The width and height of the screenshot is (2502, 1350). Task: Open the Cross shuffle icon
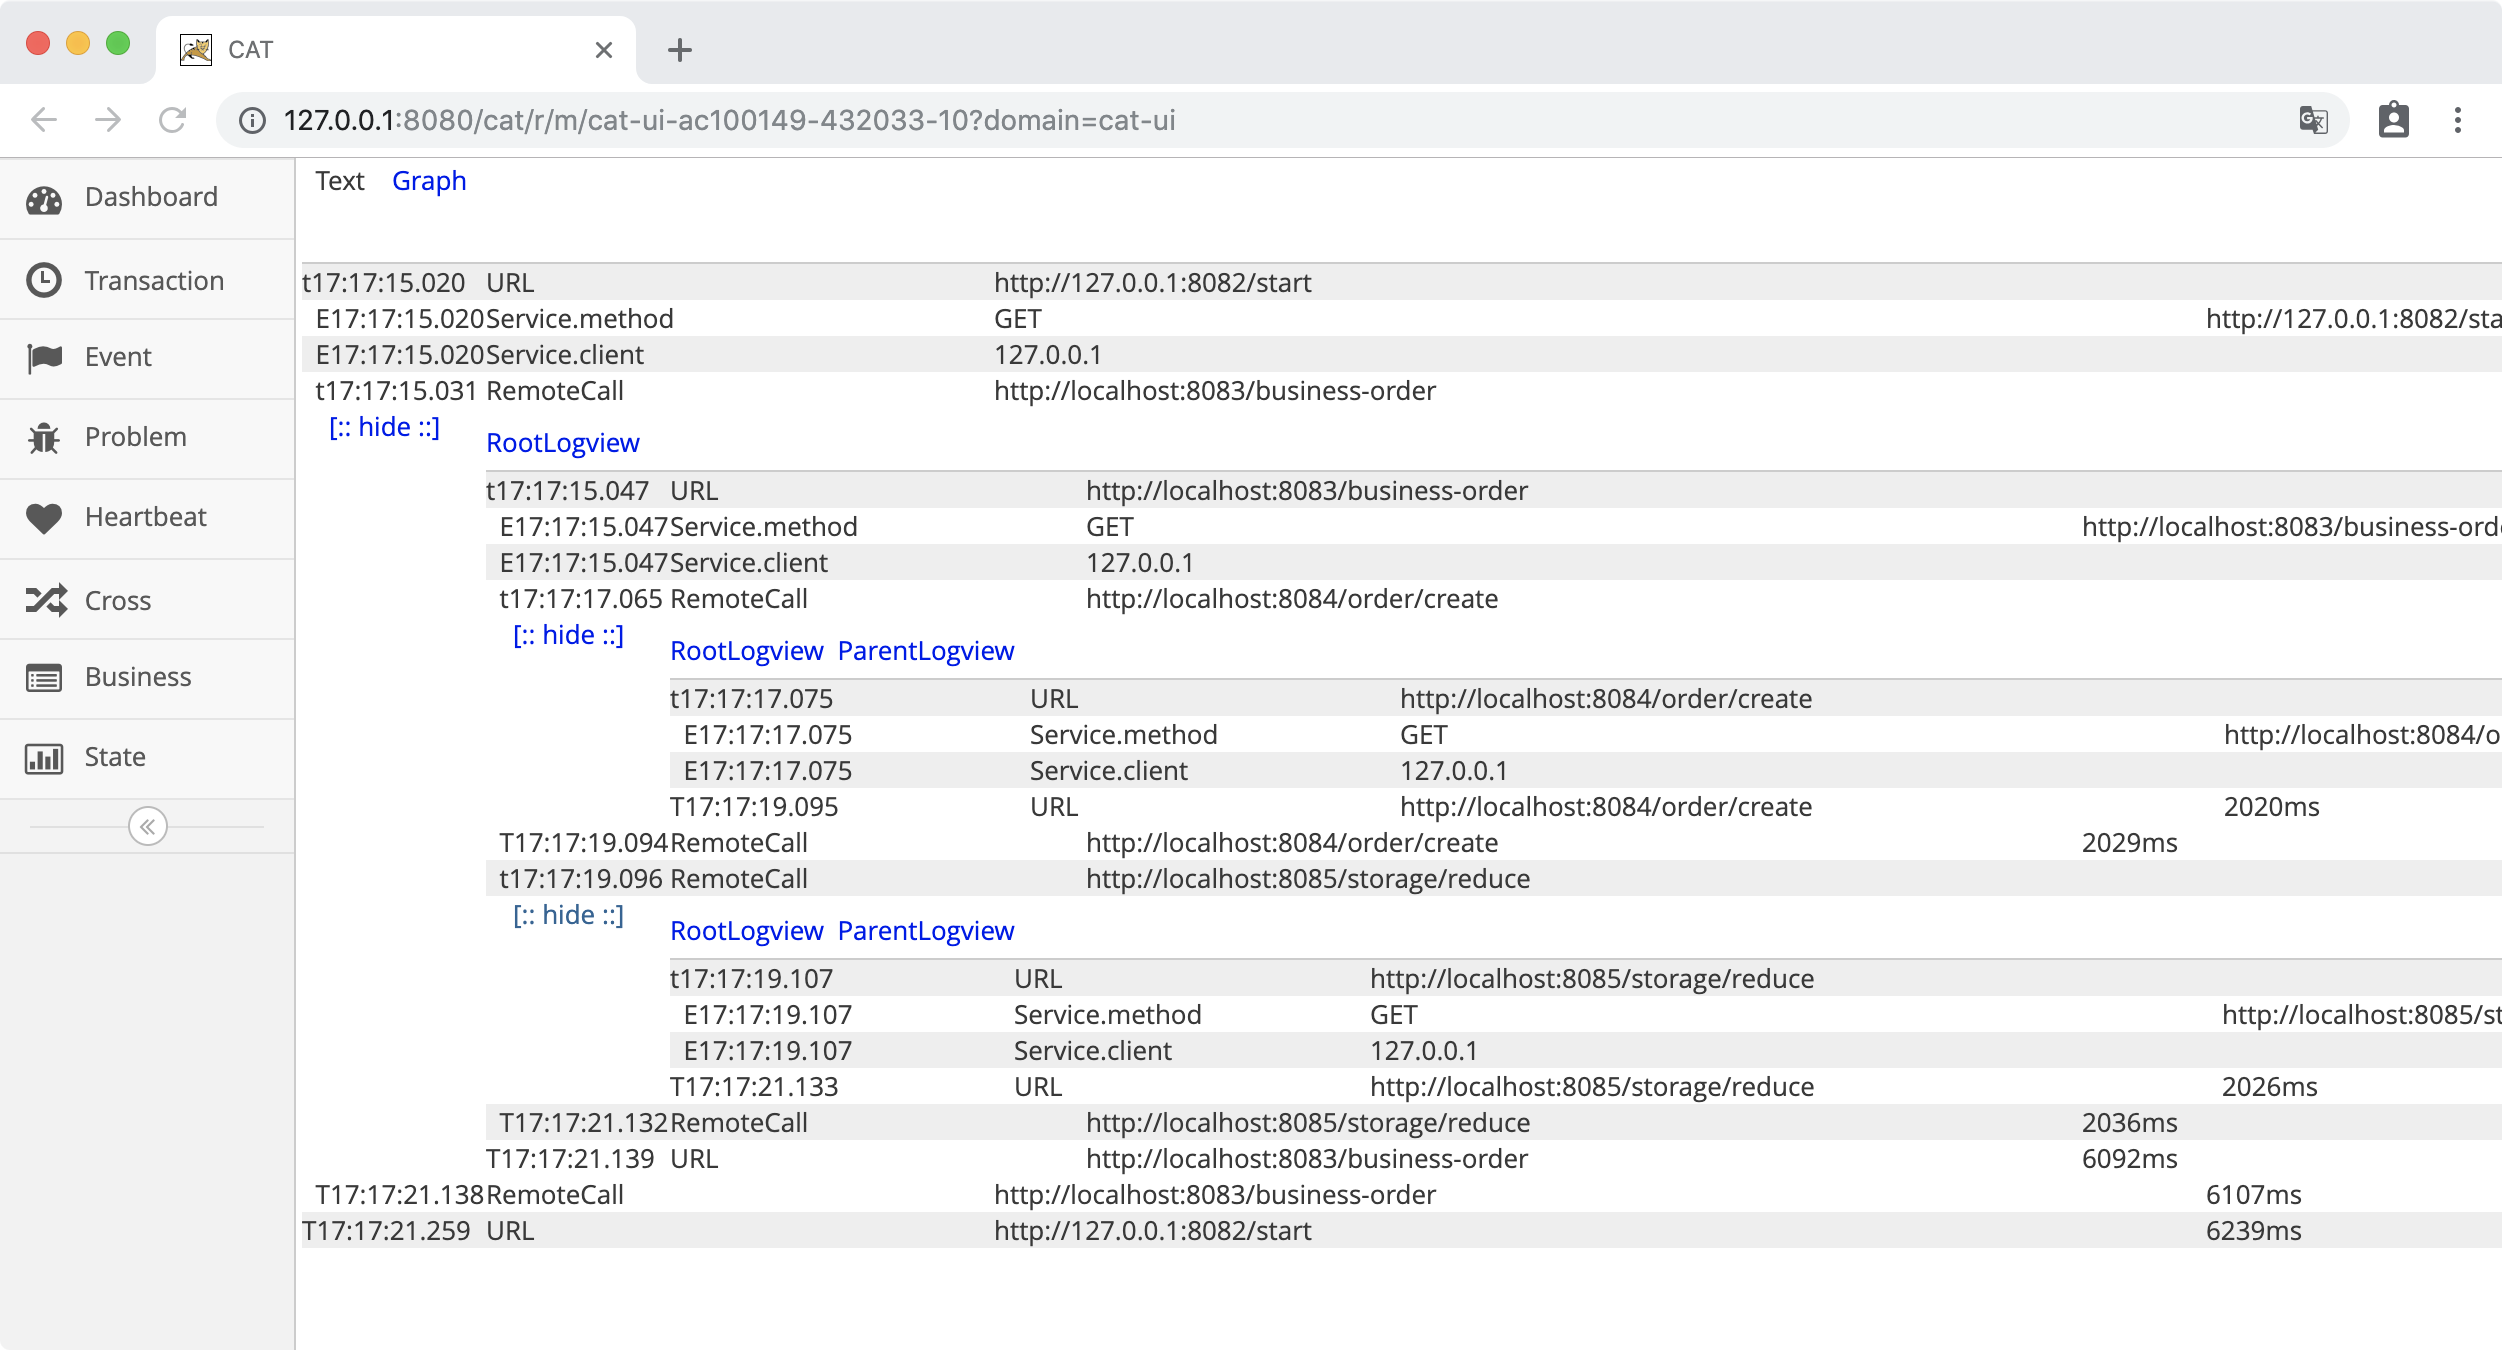pyautogui.click(x=46, y=600)
